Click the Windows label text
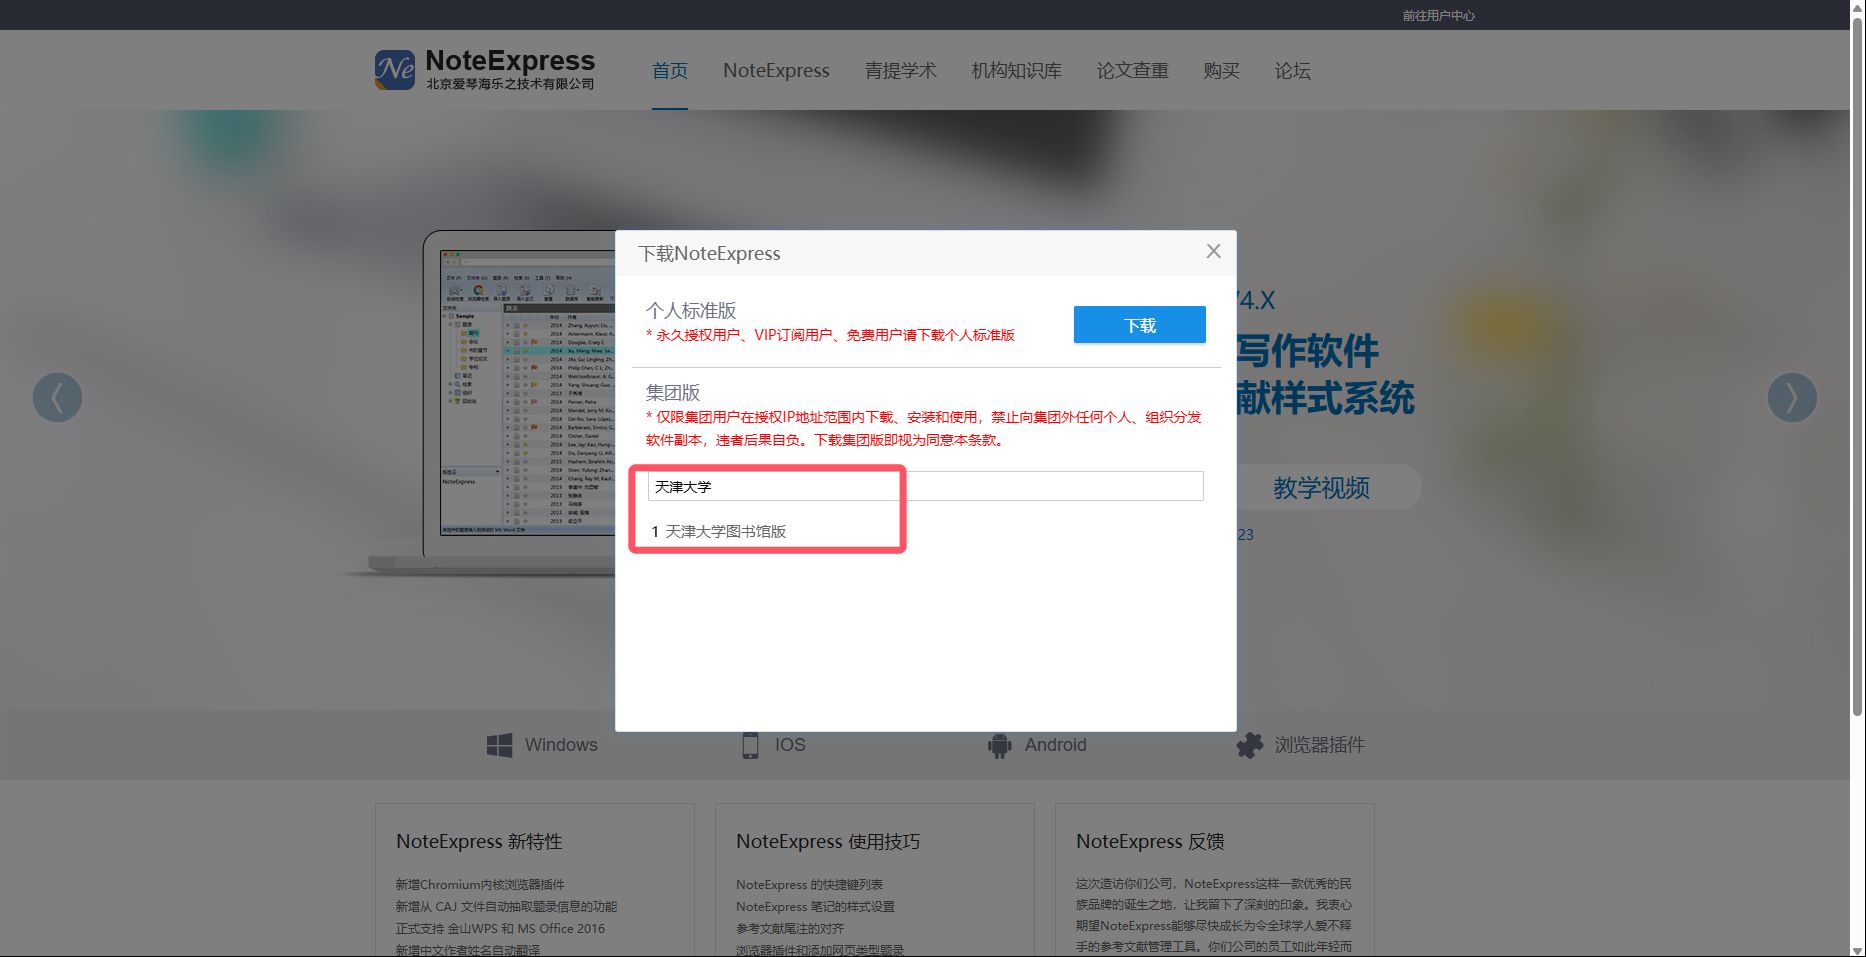The height and width of the screenshot is (957, 1866). tap(561, 745)
